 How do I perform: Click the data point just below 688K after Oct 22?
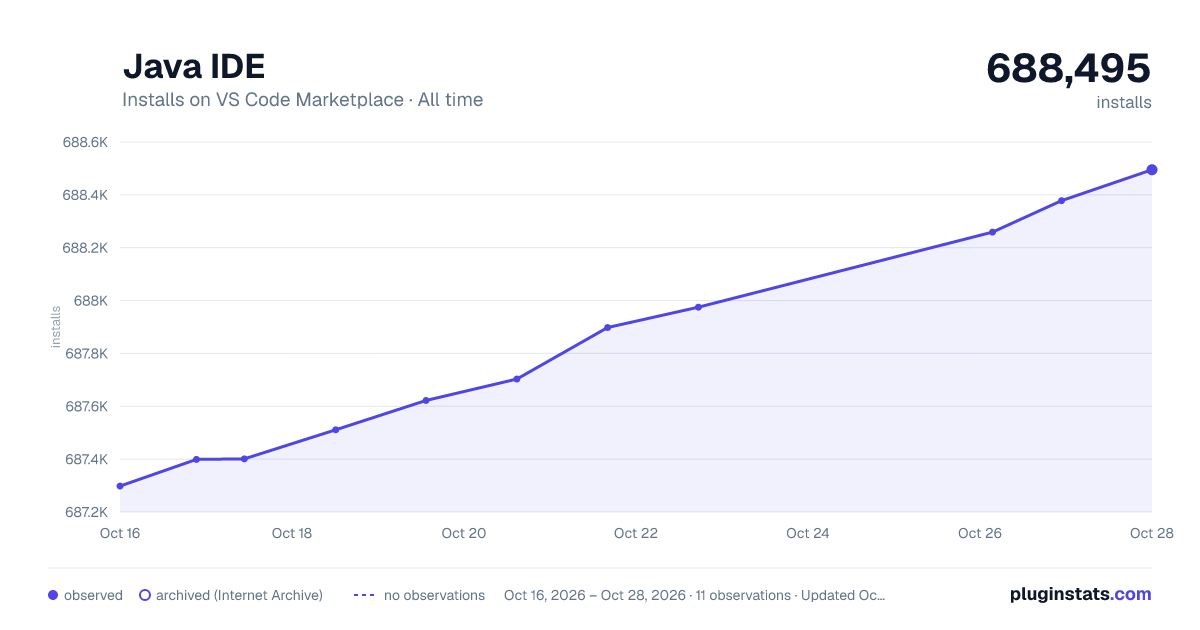[x=698, y=307]
